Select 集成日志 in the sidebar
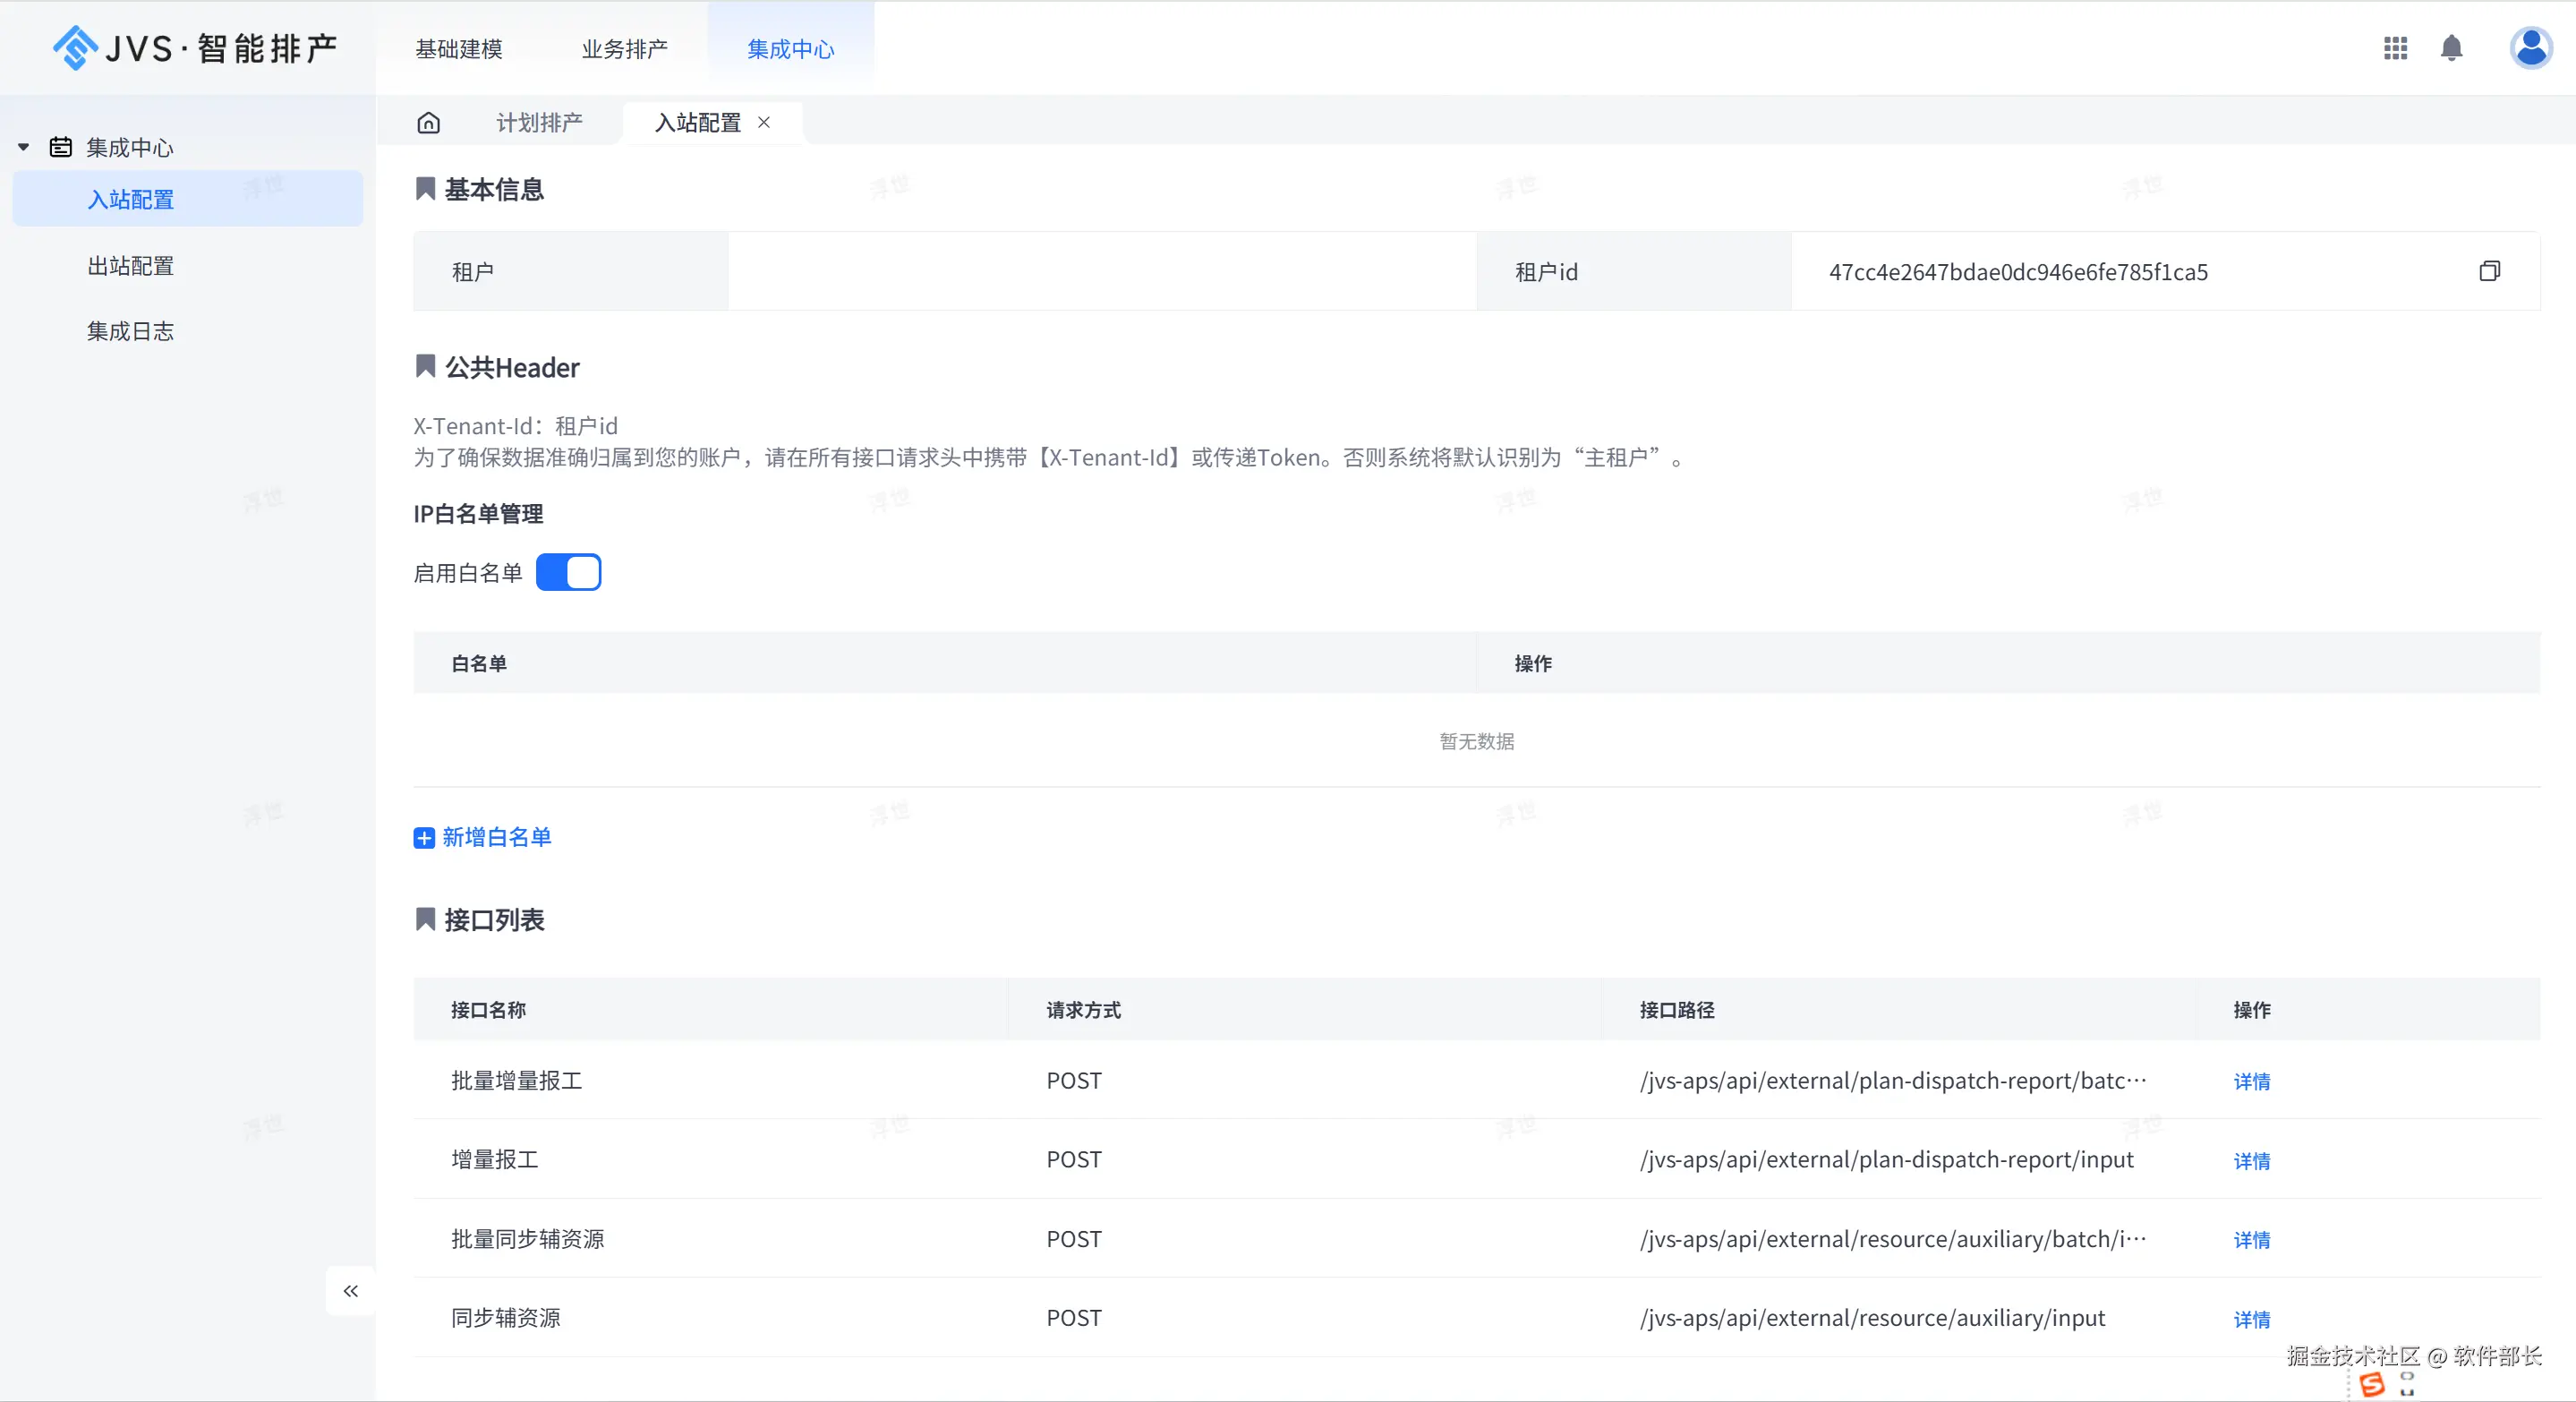Screen dimensions: 2576x1402 tap(131, 331)
